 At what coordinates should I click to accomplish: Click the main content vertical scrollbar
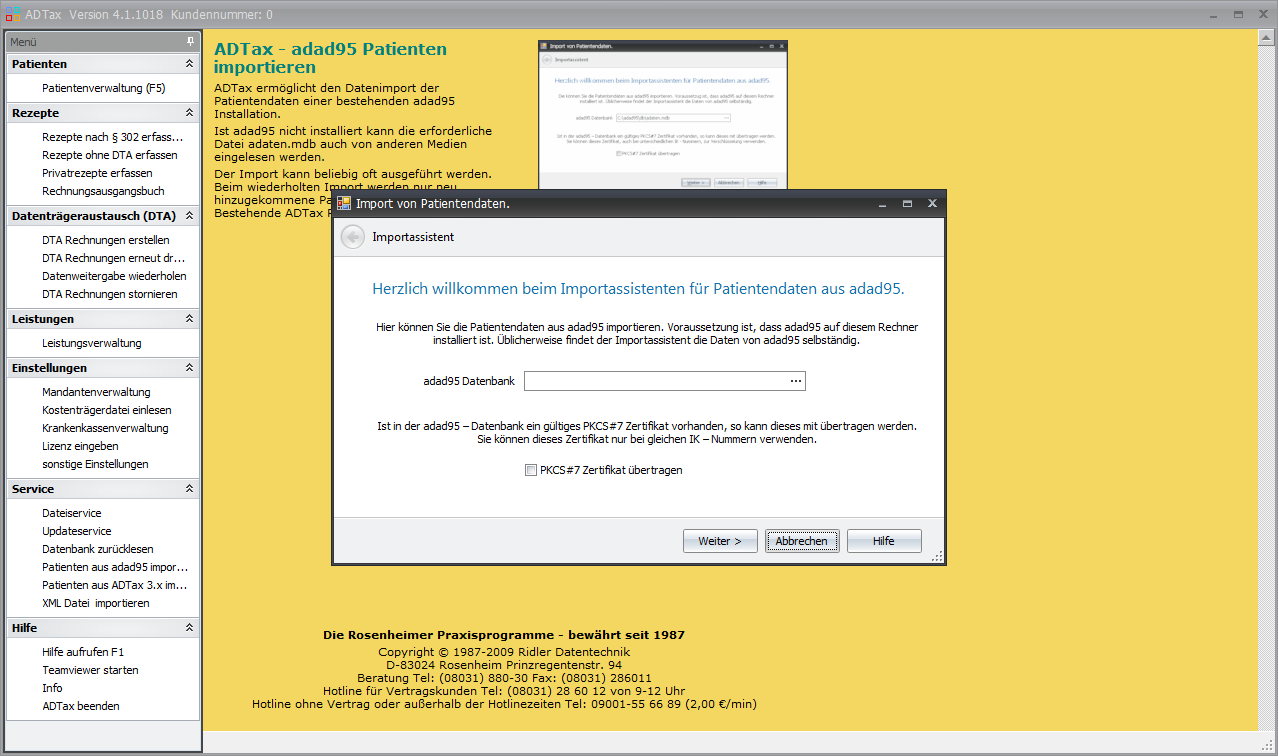(1265, 379)
